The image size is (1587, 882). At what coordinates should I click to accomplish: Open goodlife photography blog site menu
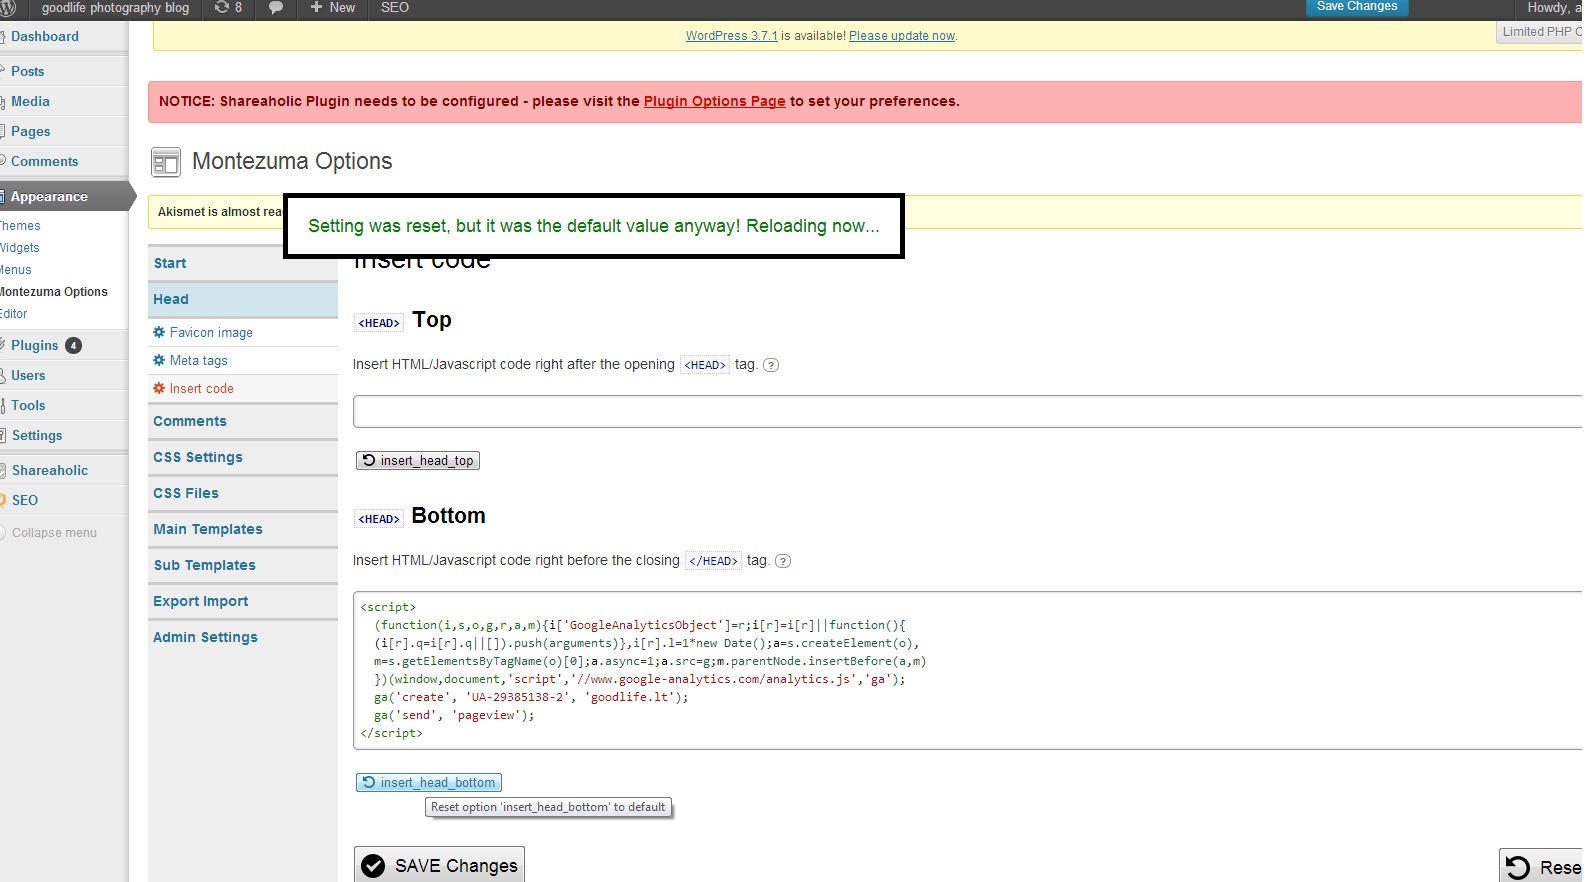click(115, 8)
